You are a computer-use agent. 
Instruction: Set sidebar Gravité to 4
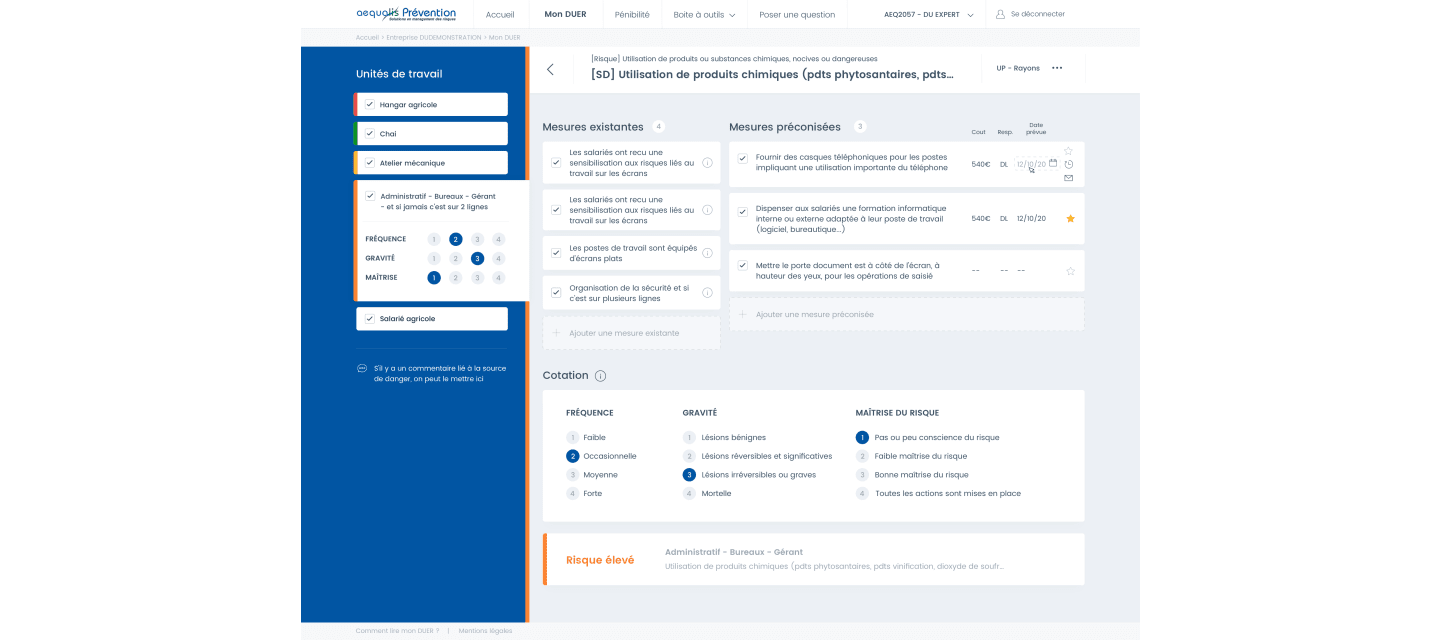click(498, 258)
